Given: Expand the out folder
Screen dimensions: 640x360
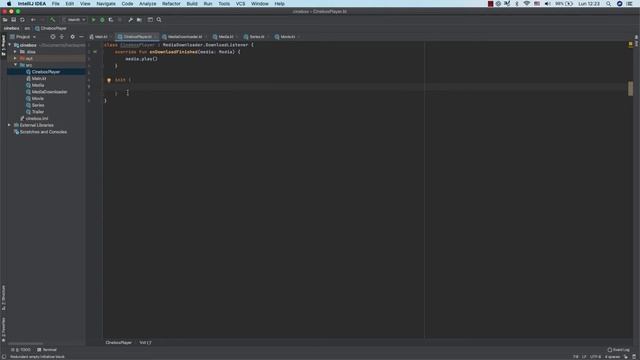Looking at the screenshot, I should pyautogui.click(x=16, y=58).
